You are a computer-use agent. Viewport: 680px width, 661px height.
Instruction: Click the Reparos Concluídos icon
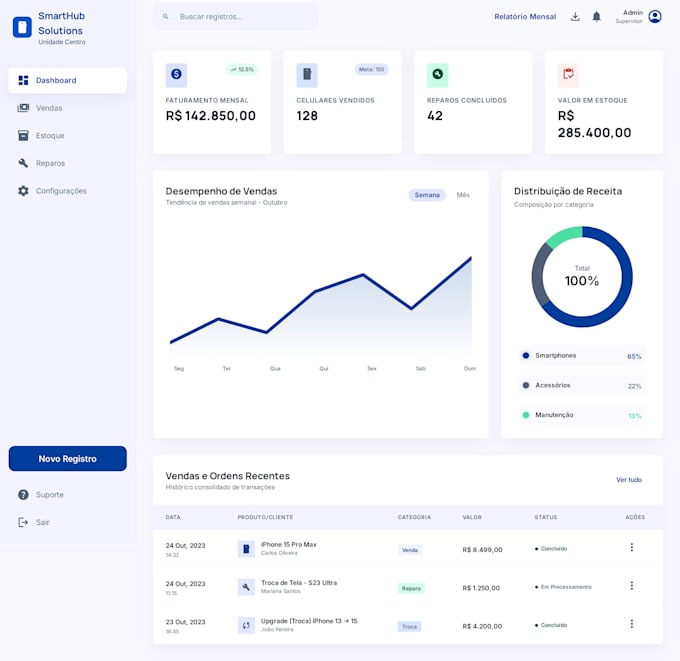(438, 75)
